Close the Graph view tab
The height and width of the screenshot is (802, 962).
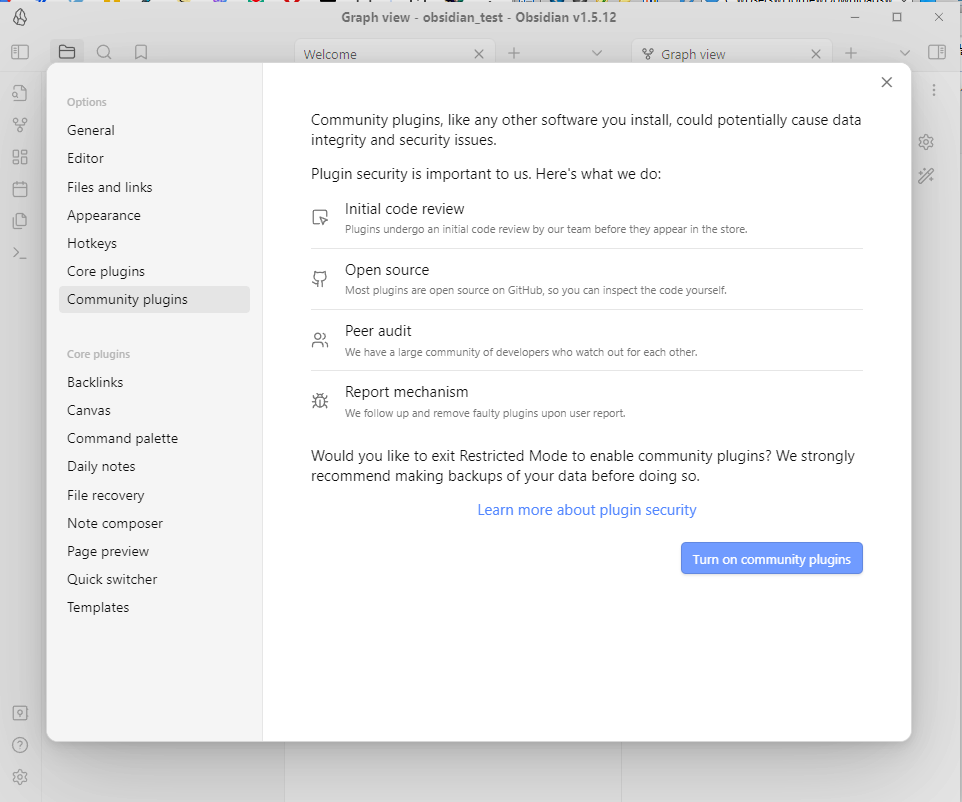point(816,54)
